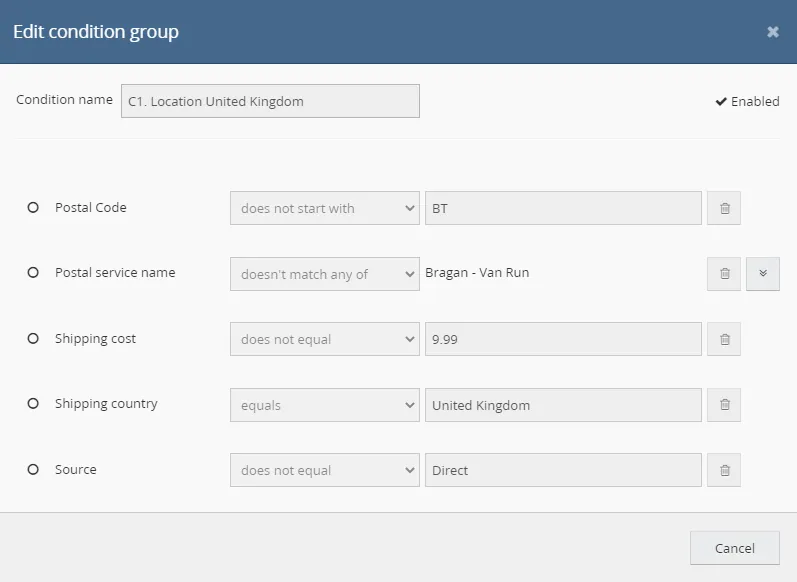This screenshot has width=797, height=582.
Task: Select the Shipping country radio button
Action: coord(33,404)
